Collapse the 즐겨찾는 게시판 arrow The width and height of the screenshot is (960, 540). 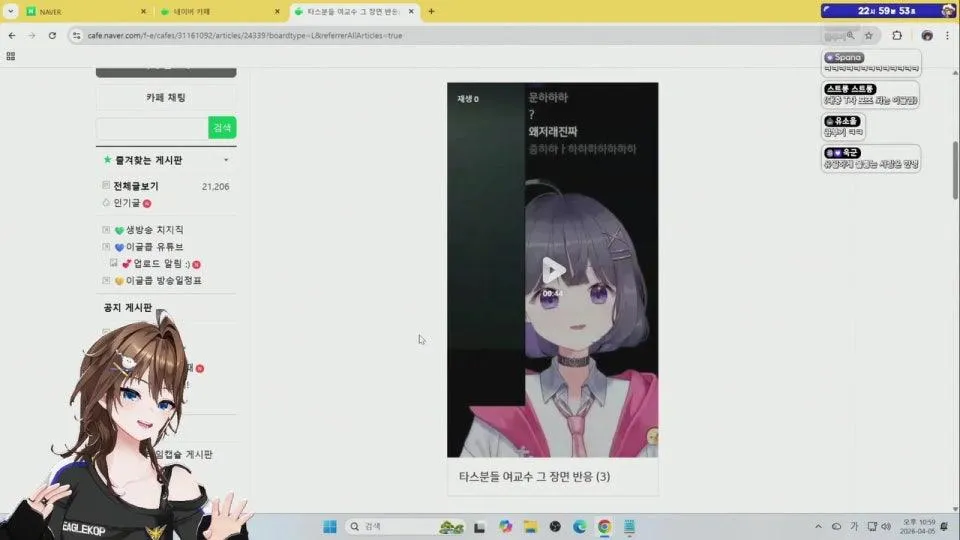pos(226,160)
